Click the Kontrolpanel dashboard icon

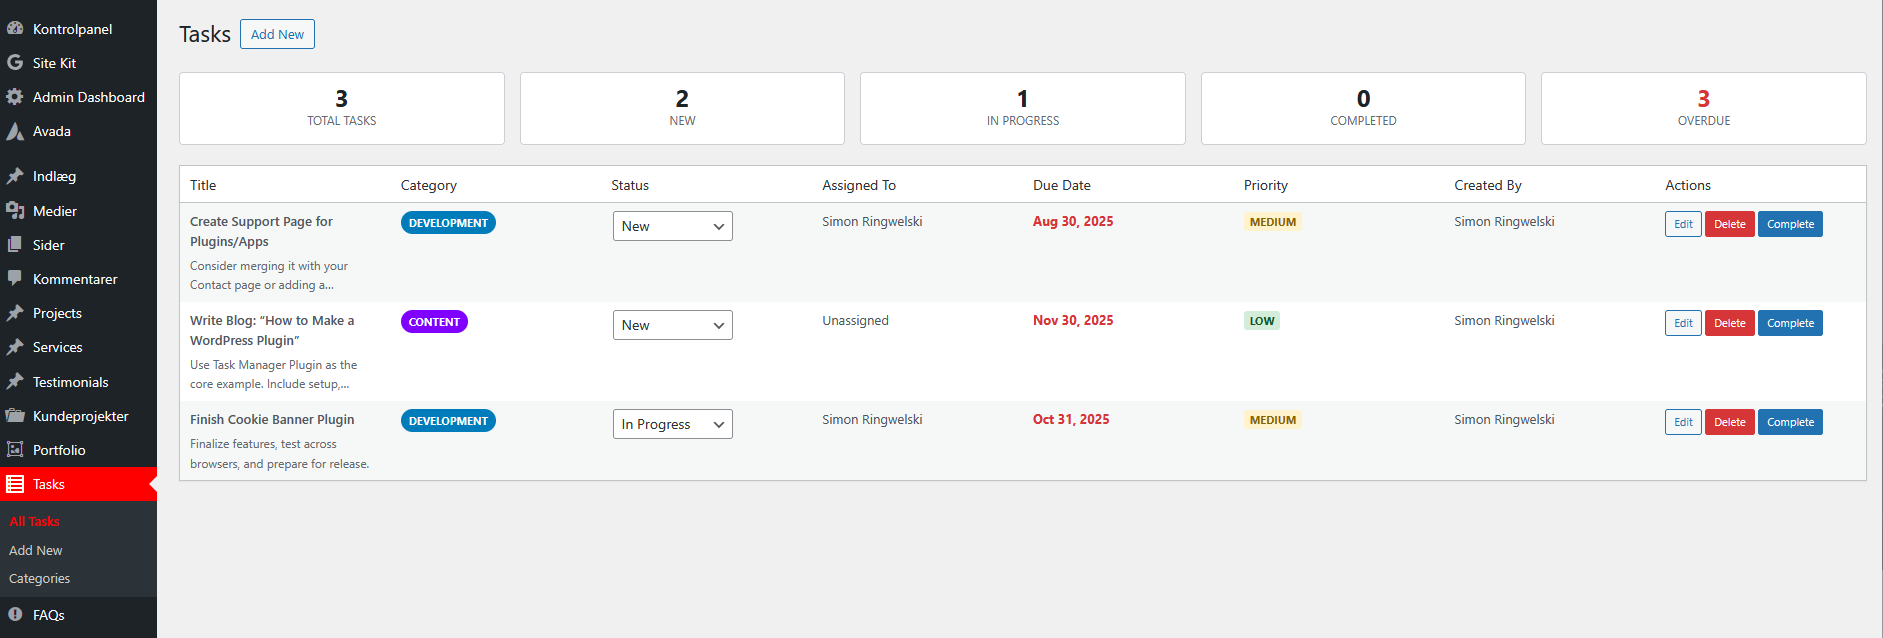tap(15, 28)
